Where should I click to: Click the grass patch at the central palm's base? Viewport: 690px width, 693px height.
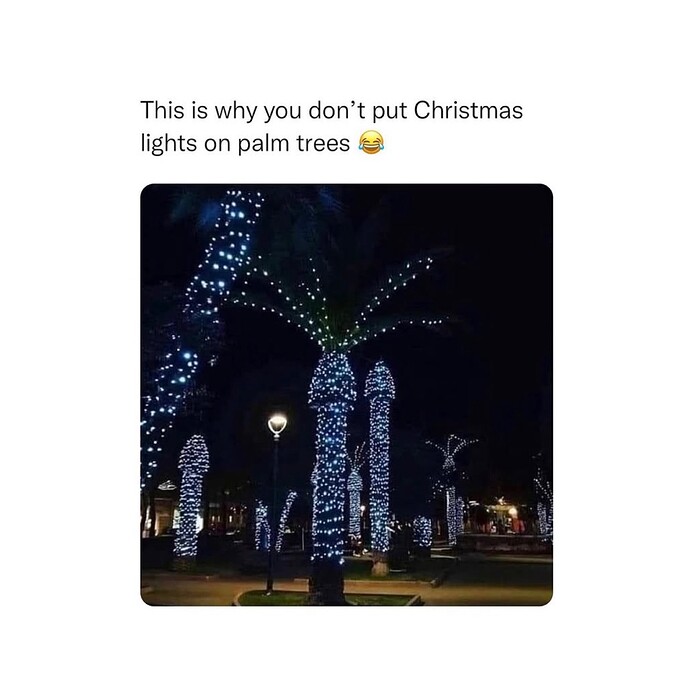[x=329, y=599]
